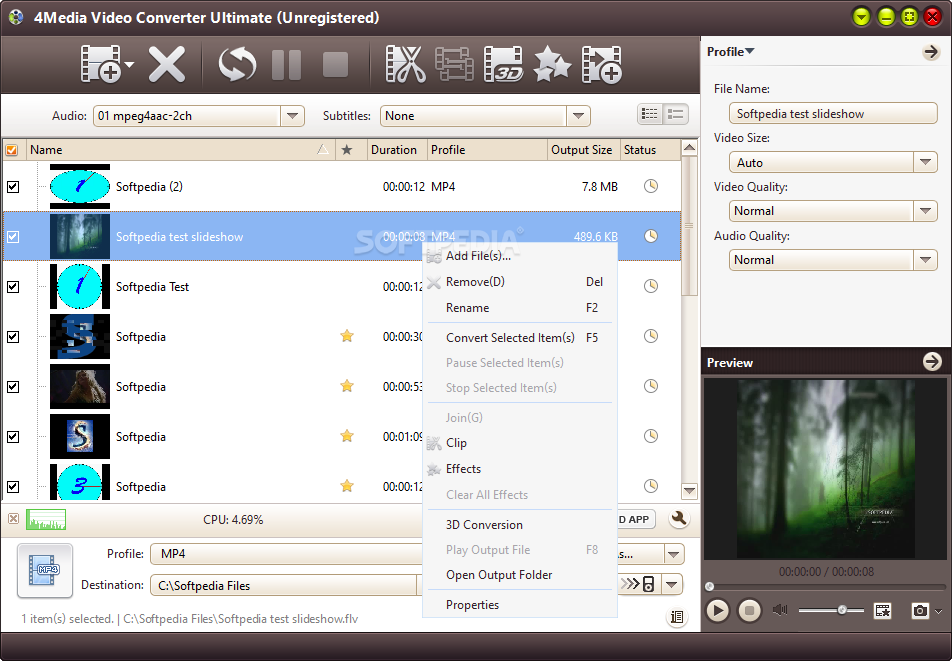Uncheck the Softpedia Test row checkbox
The image size is (952, 661).
[x=13, y=286]
